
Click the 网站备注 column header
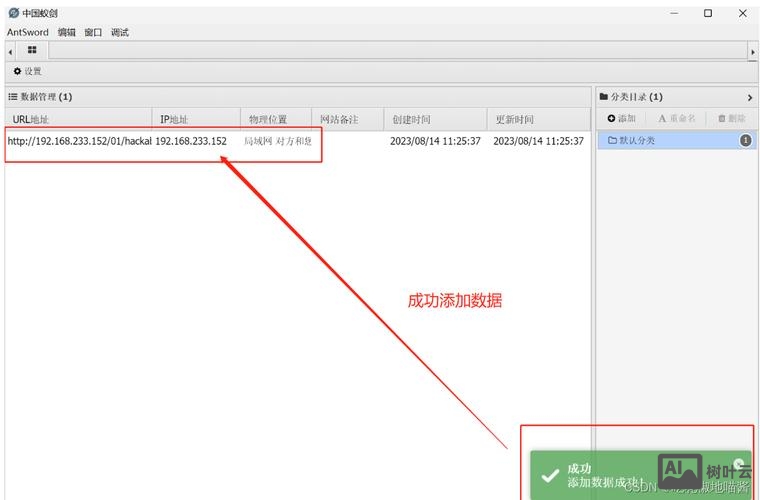(x=348, y=119)
